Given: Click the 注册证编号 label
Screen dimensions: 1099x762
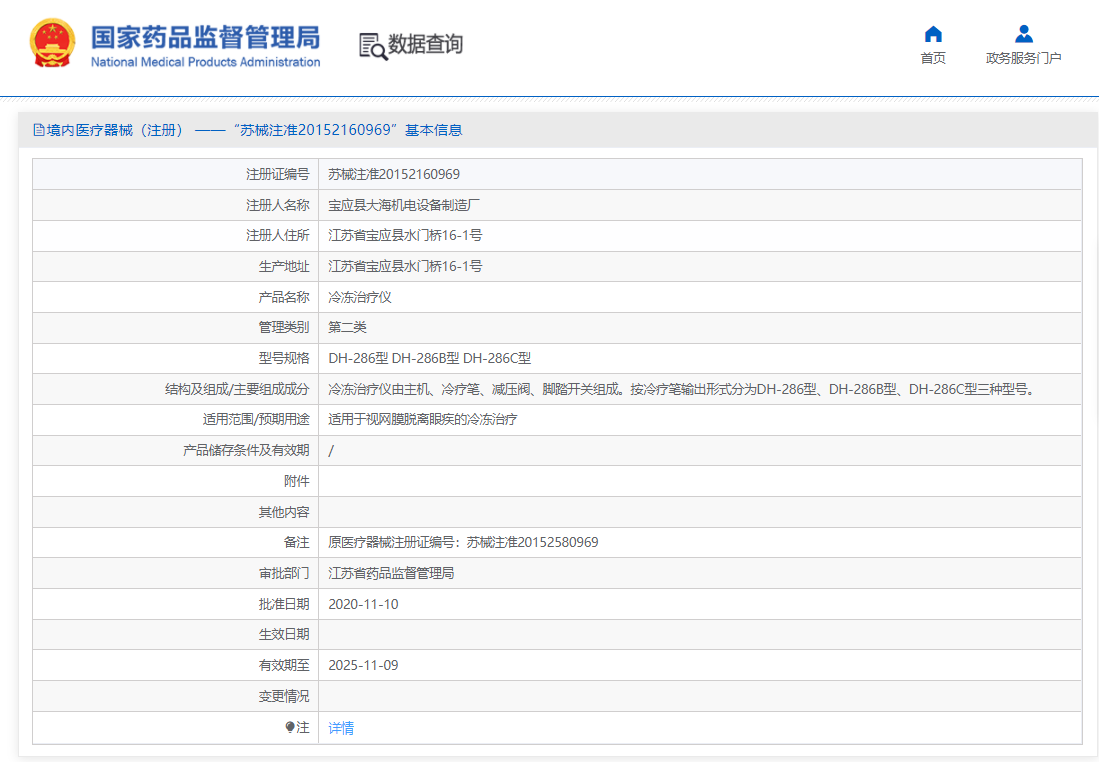Looking at the screenshot, I should [x=278, y=174].
